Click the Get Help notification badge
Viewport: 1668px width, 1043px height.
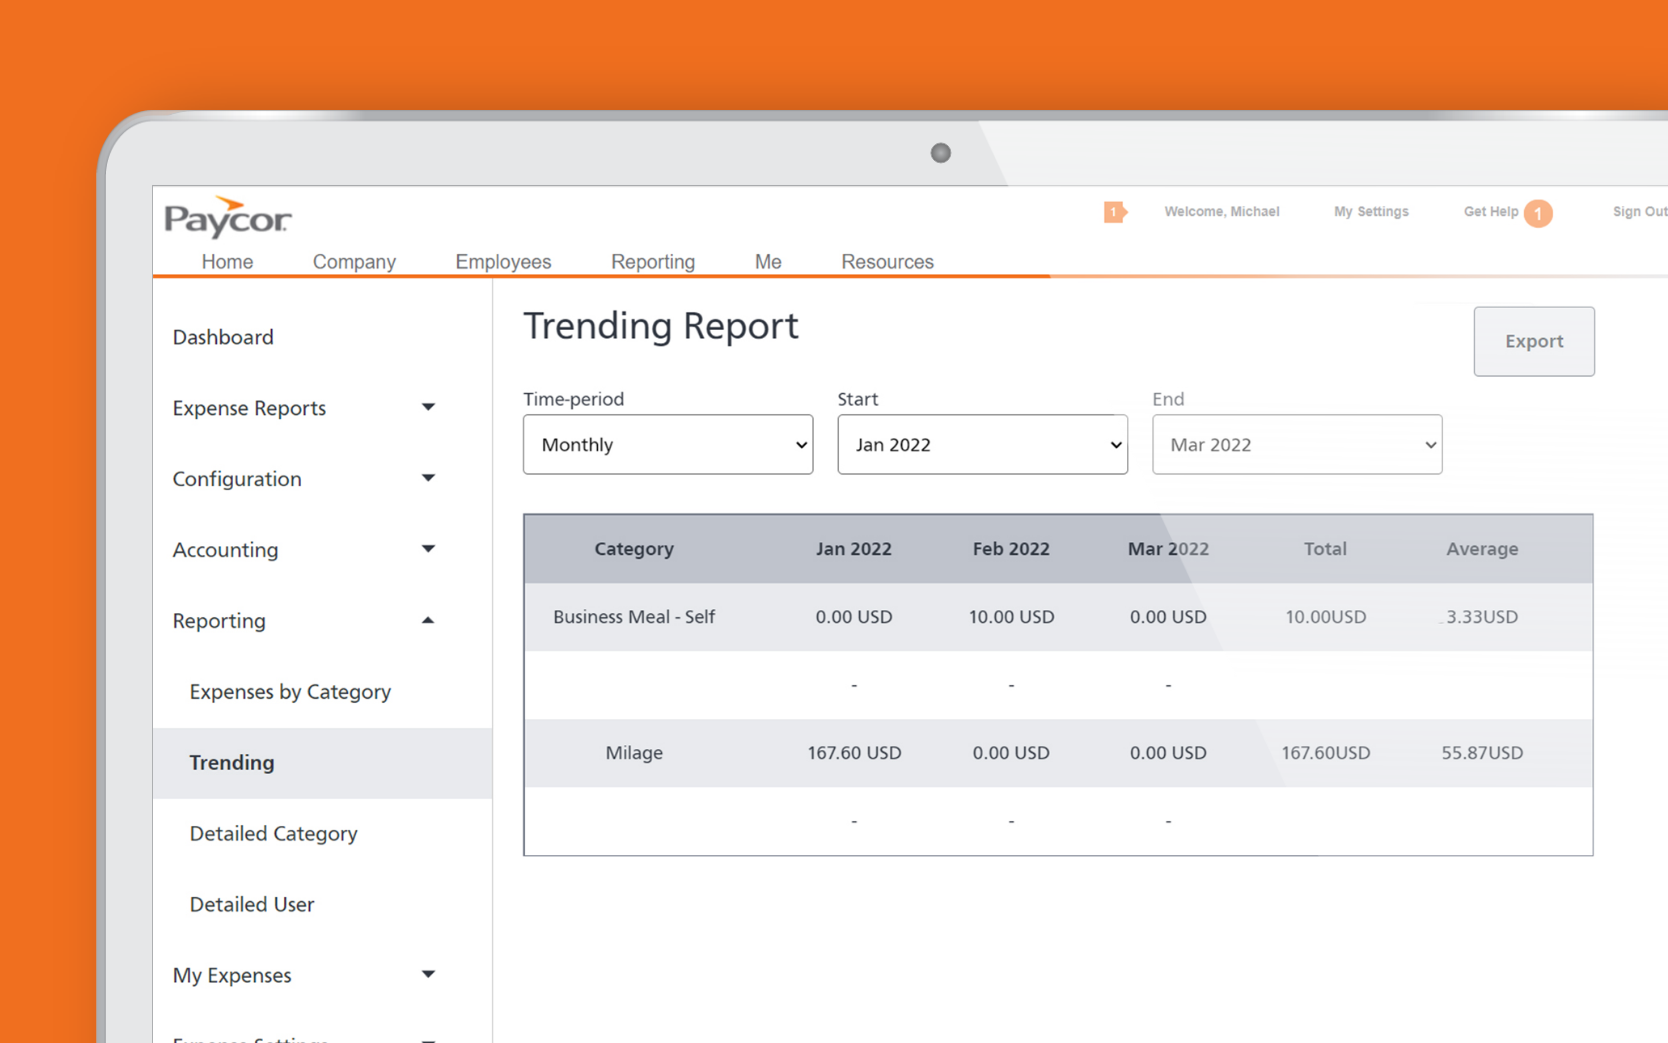point(1538,213)
